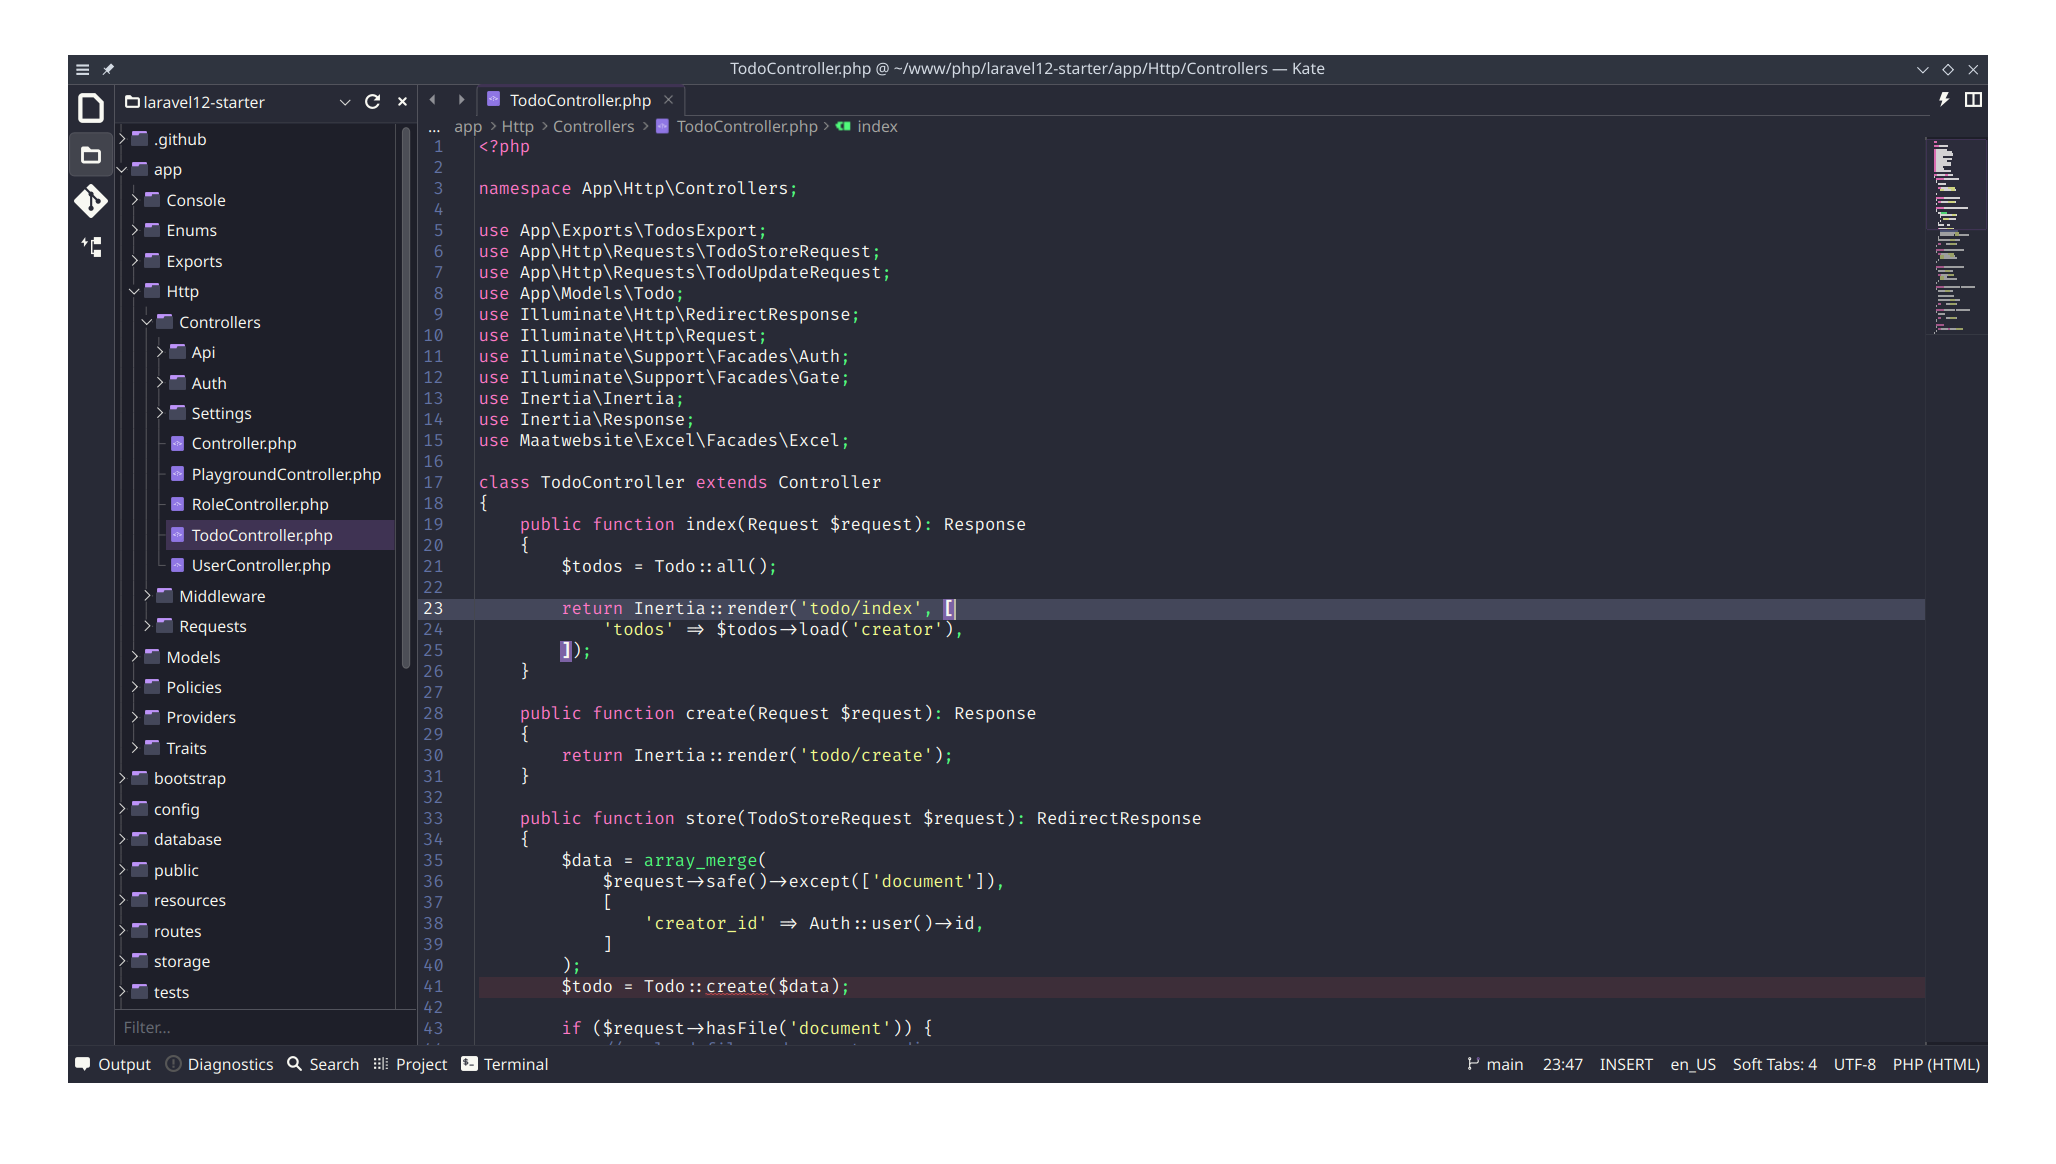
Task: Select the TodoController.php tab
Action: [578, 100]
